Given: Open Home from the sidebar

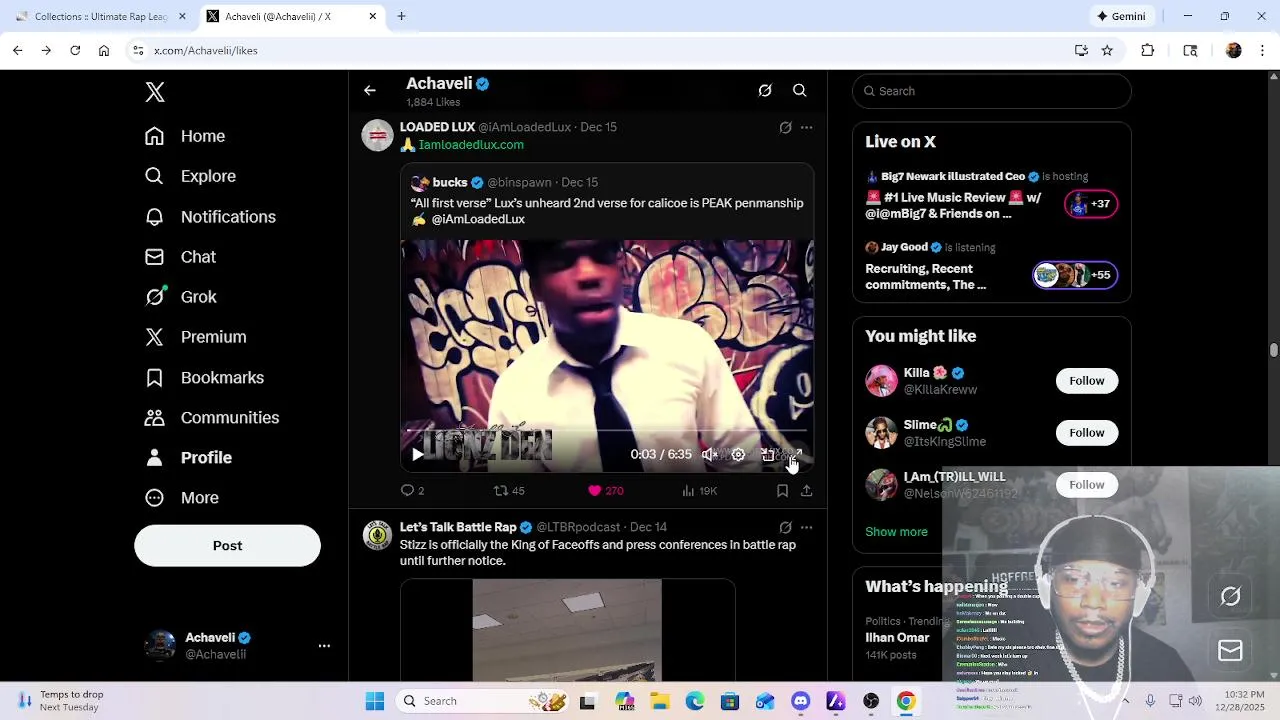Looking at the screenshot, I should click(185, 136).
